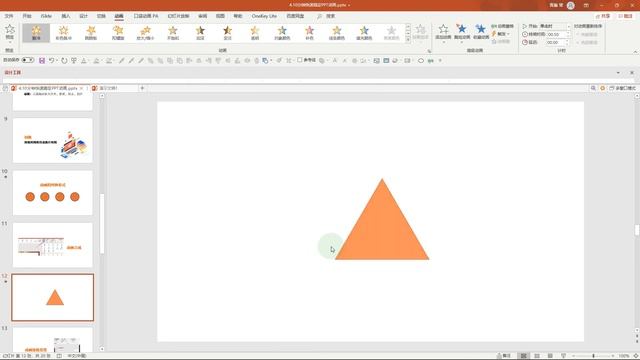This screenshot has height=360, width=640.
Task: Open the Add Animation gallery
Action: tap(443, 32)
